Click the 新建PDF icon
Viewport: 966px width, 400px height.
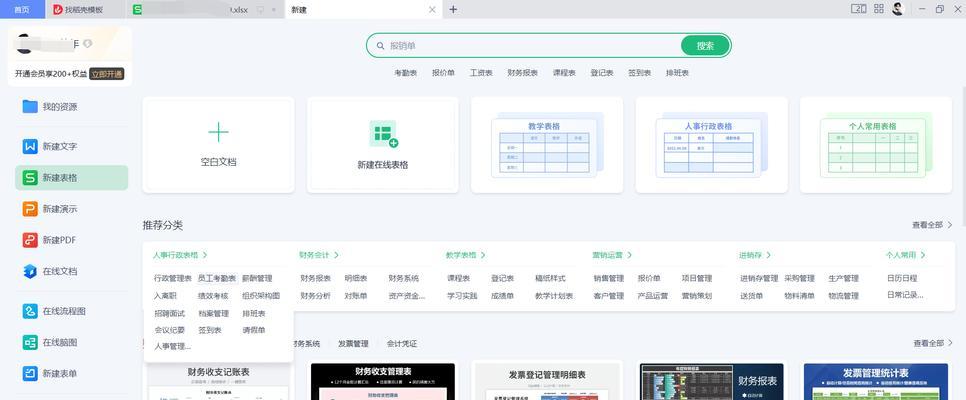pyautogui.click(x=30, y=240)
